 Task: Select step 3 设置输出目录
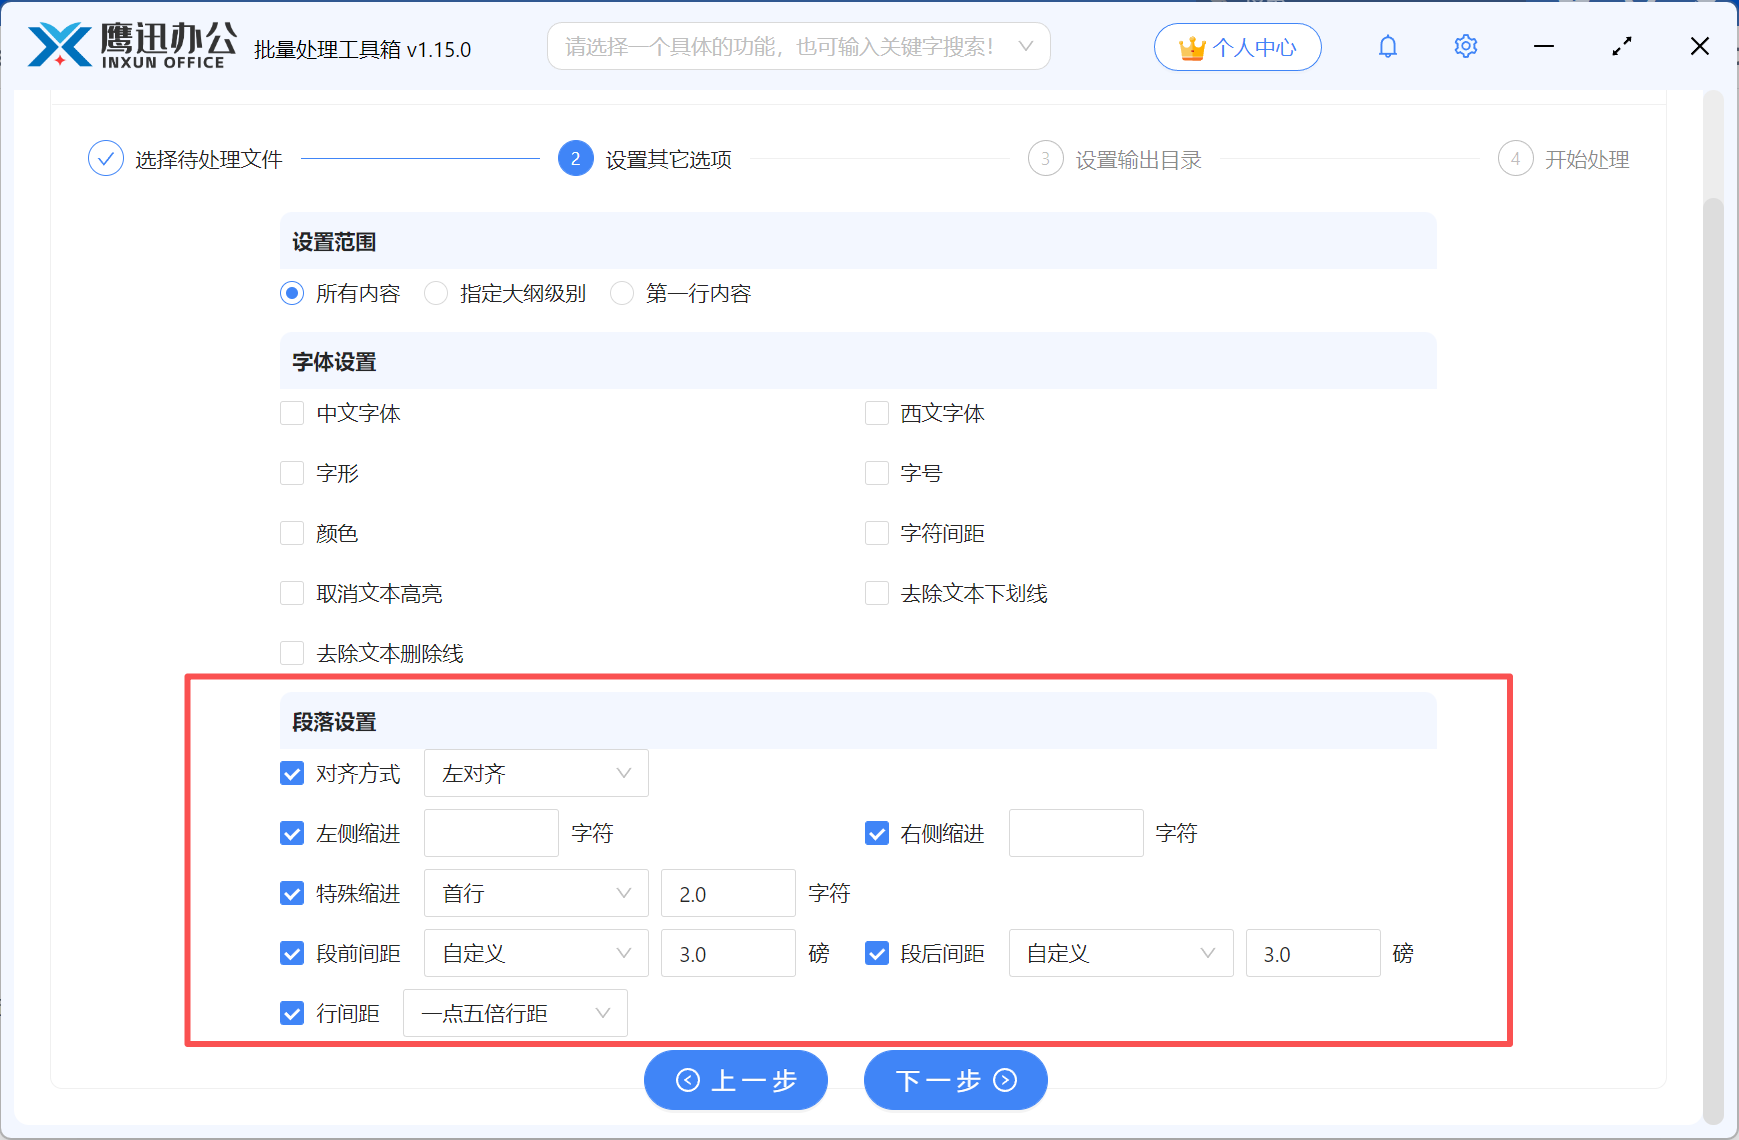point(1115,159)
